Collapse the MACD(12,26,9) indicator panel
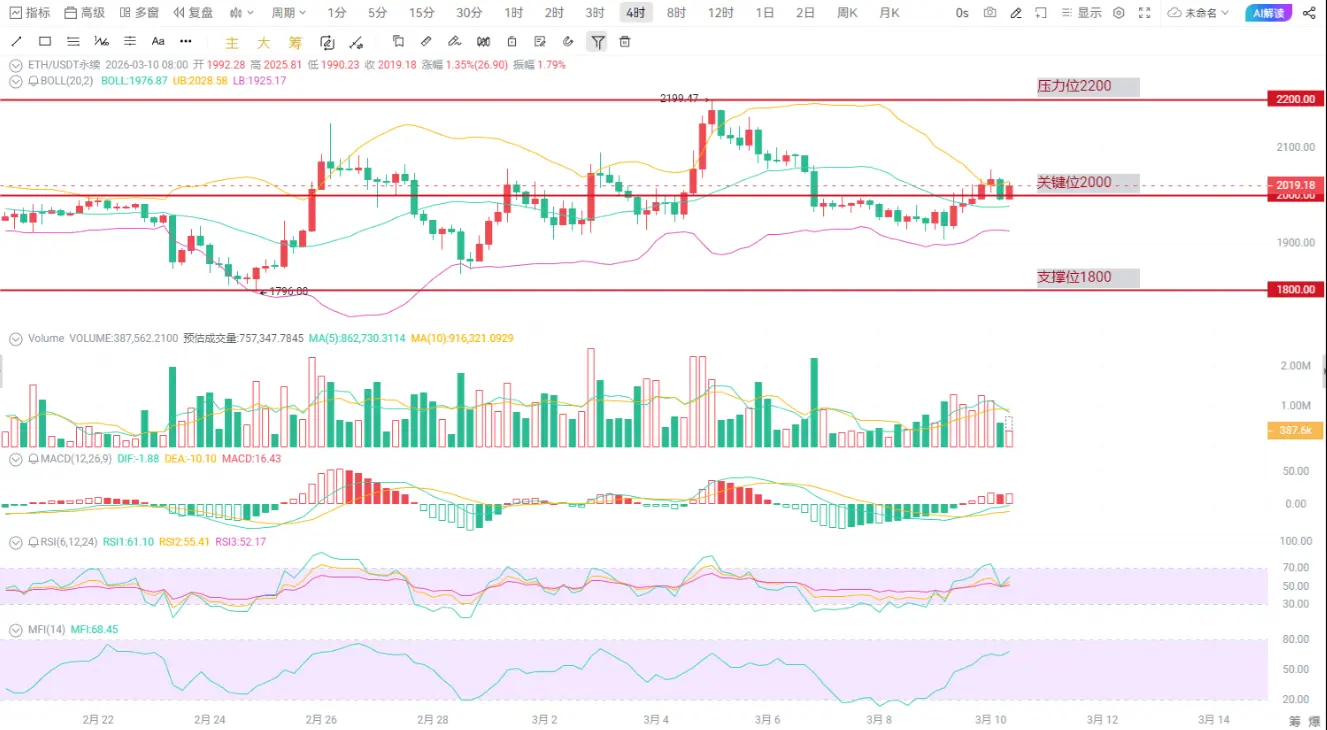The height and width of the screenshot is (730, 1327). click(15, 459)
